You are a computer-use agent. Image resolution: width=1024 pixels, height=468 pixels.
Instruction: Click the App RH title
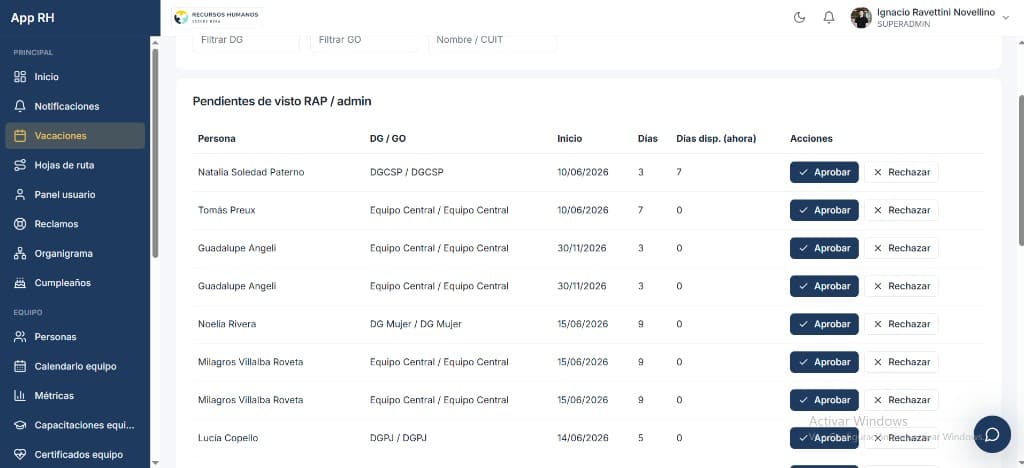32,18
